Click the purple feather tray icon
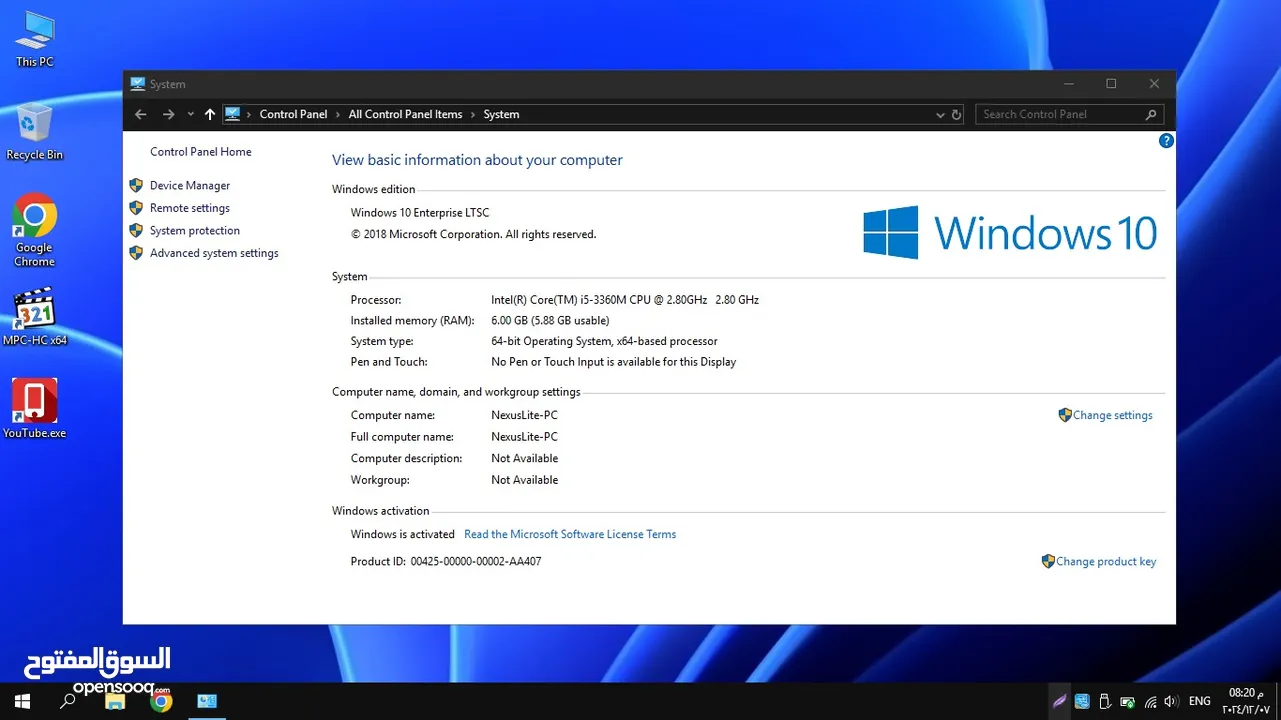 1059,701
